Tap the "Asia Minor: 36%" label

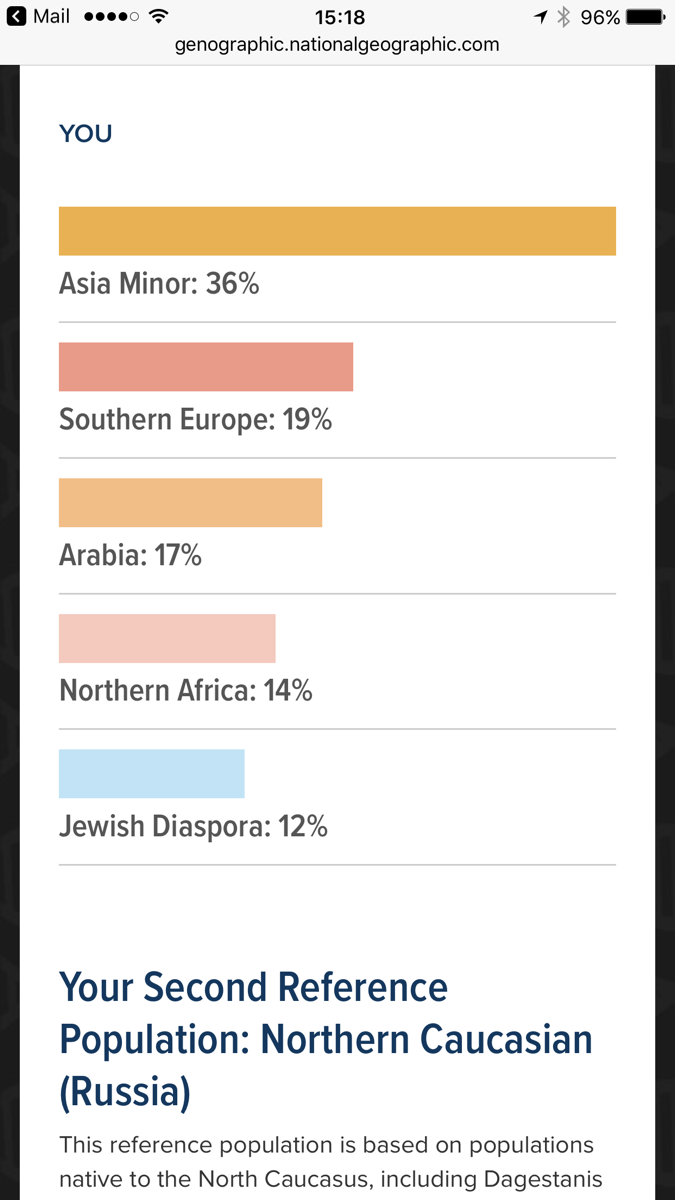tap(159, 284)
